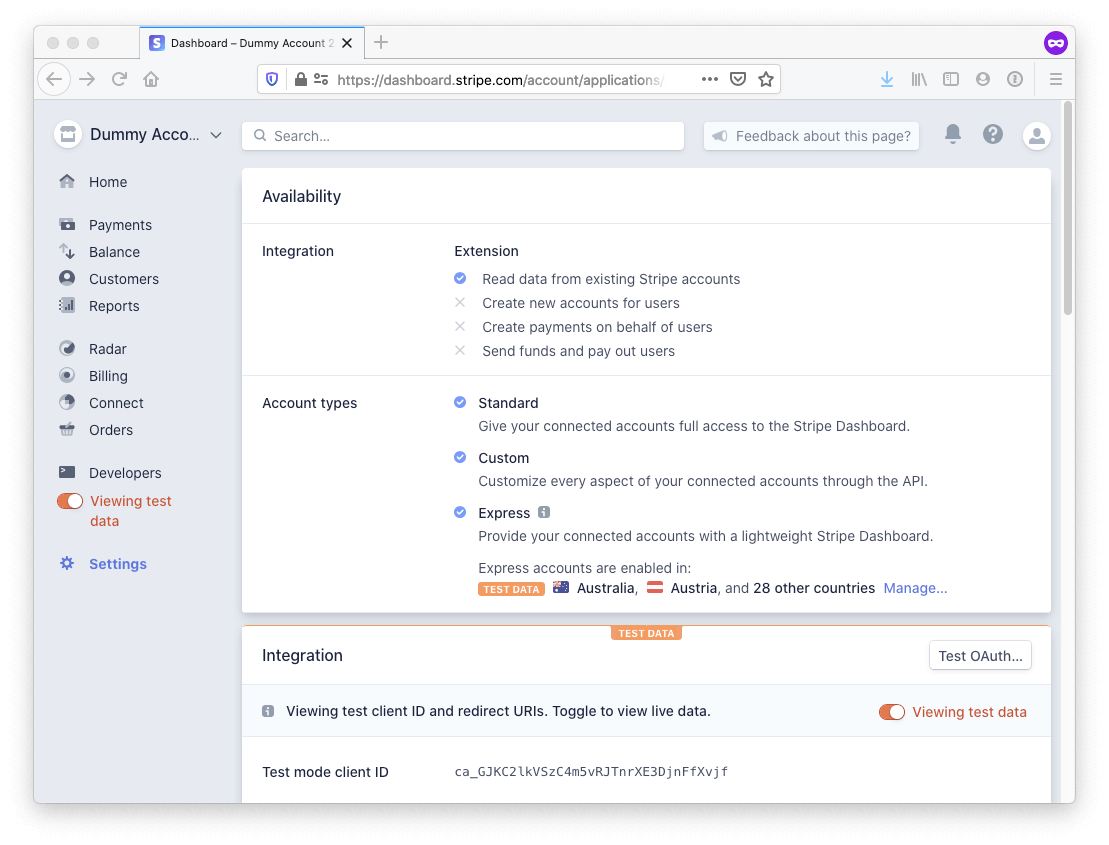Click the notification bell icon
Screen dimensions: 1109x845
(x=952, y=135)
